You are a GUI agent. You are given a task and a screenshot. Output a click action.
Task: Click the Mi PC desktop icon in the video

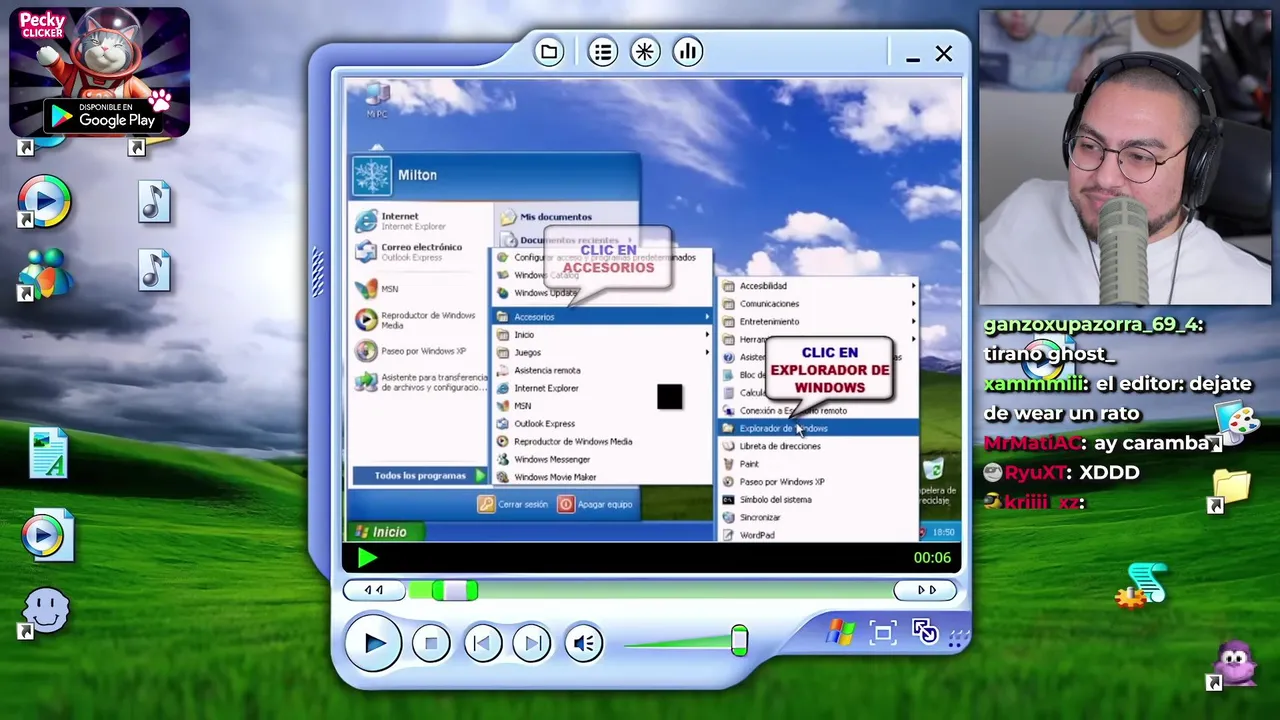(x=377, y=101)
